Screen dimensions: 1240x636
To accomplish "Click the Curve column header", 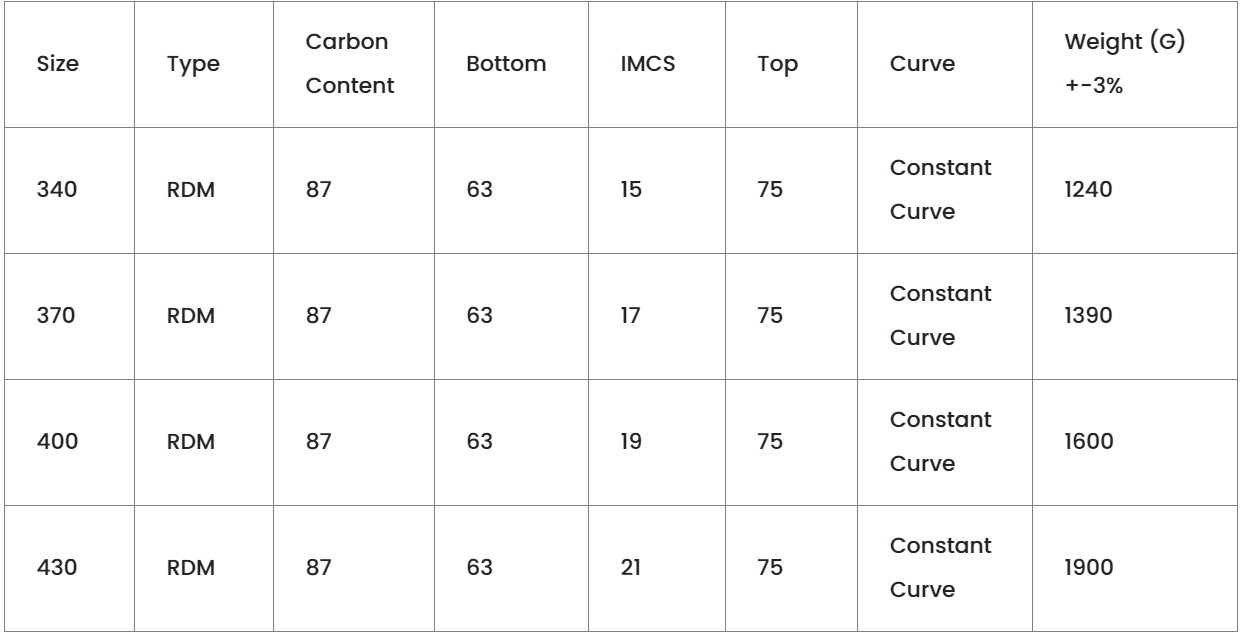I will pyautogui.click(x=922, y=65).
